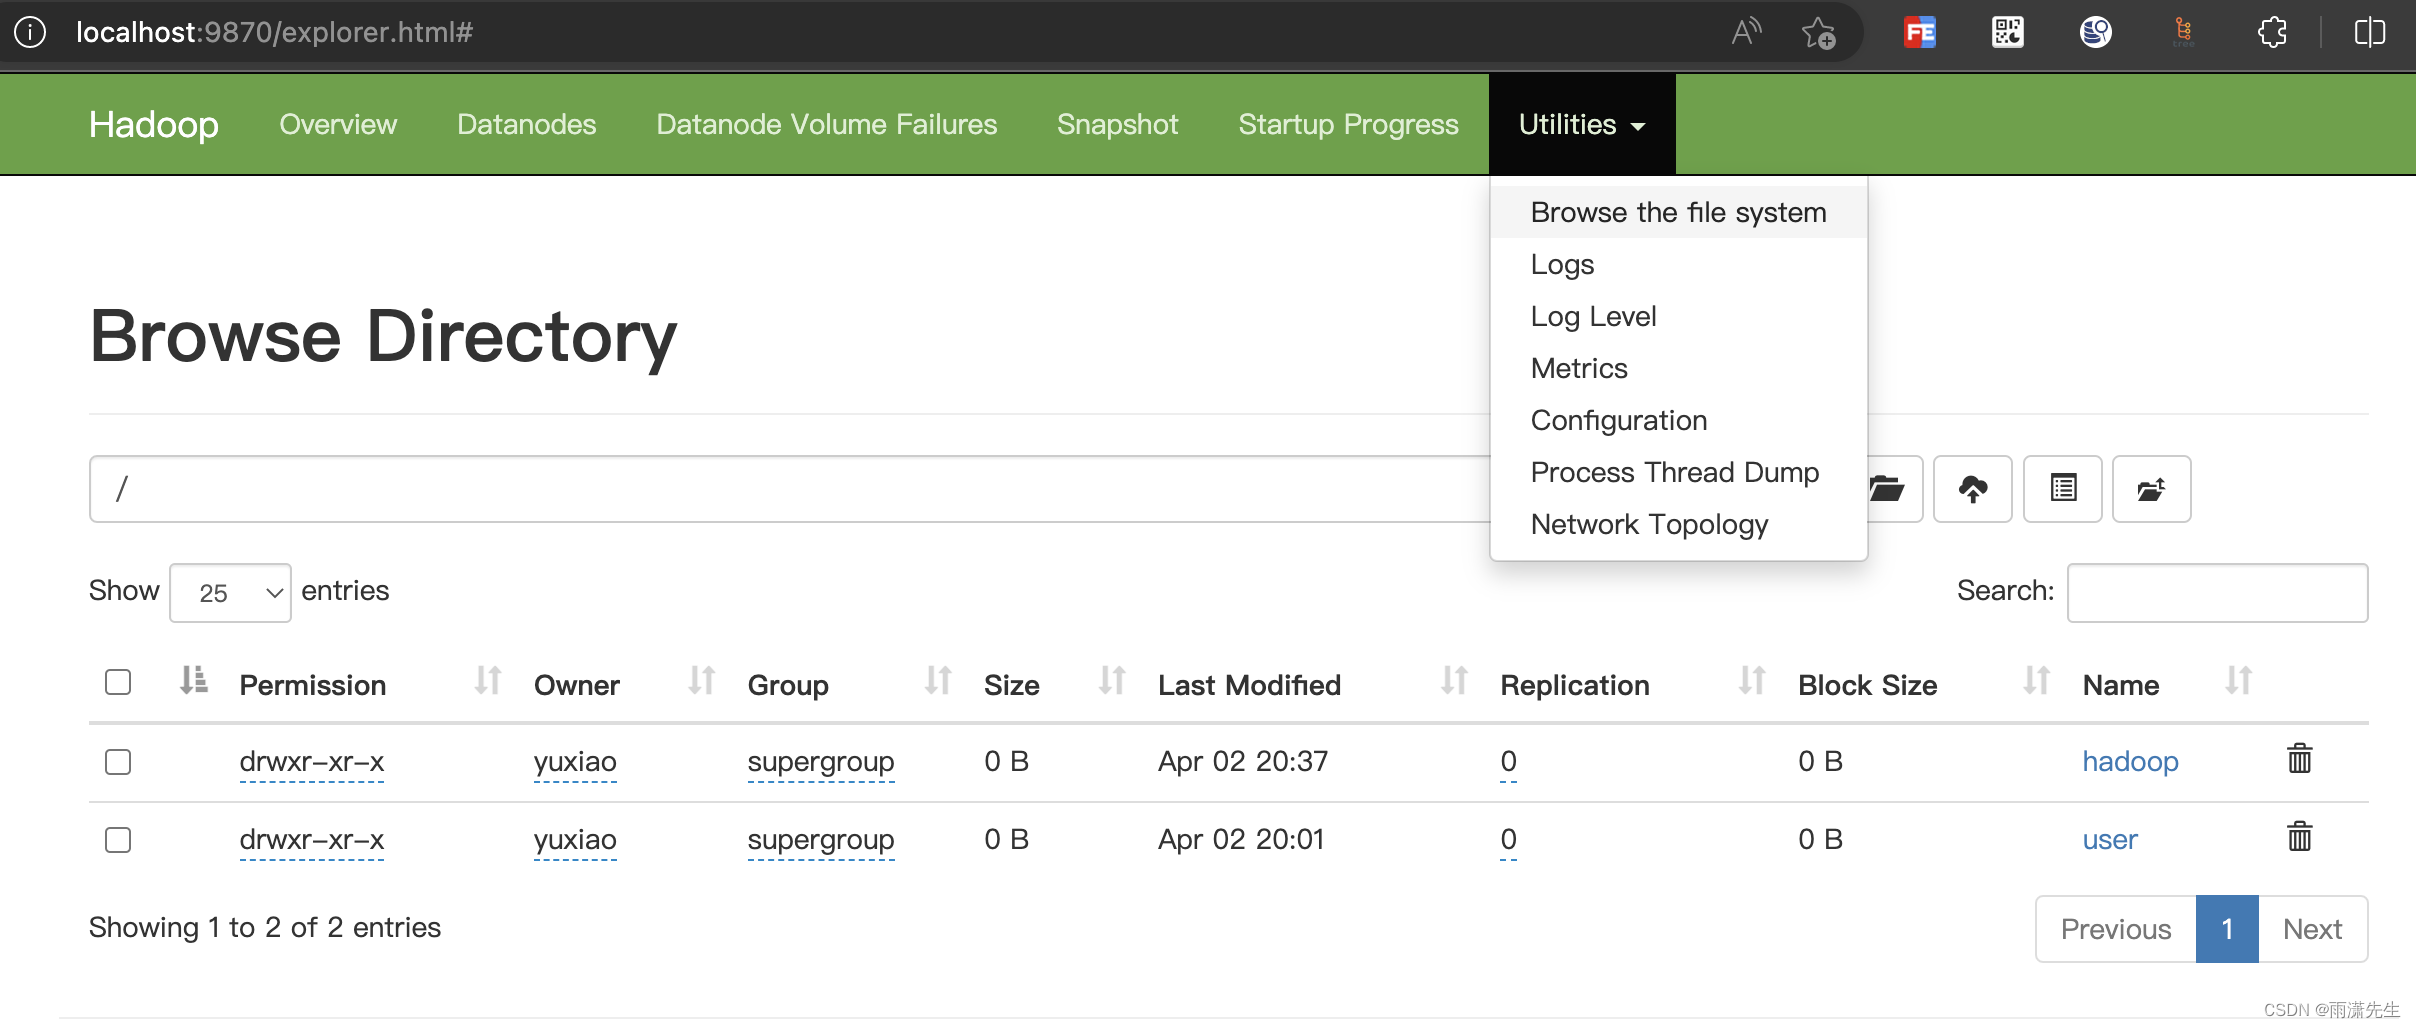Delete the user directory with trash icon

(x=2299, y=837)
